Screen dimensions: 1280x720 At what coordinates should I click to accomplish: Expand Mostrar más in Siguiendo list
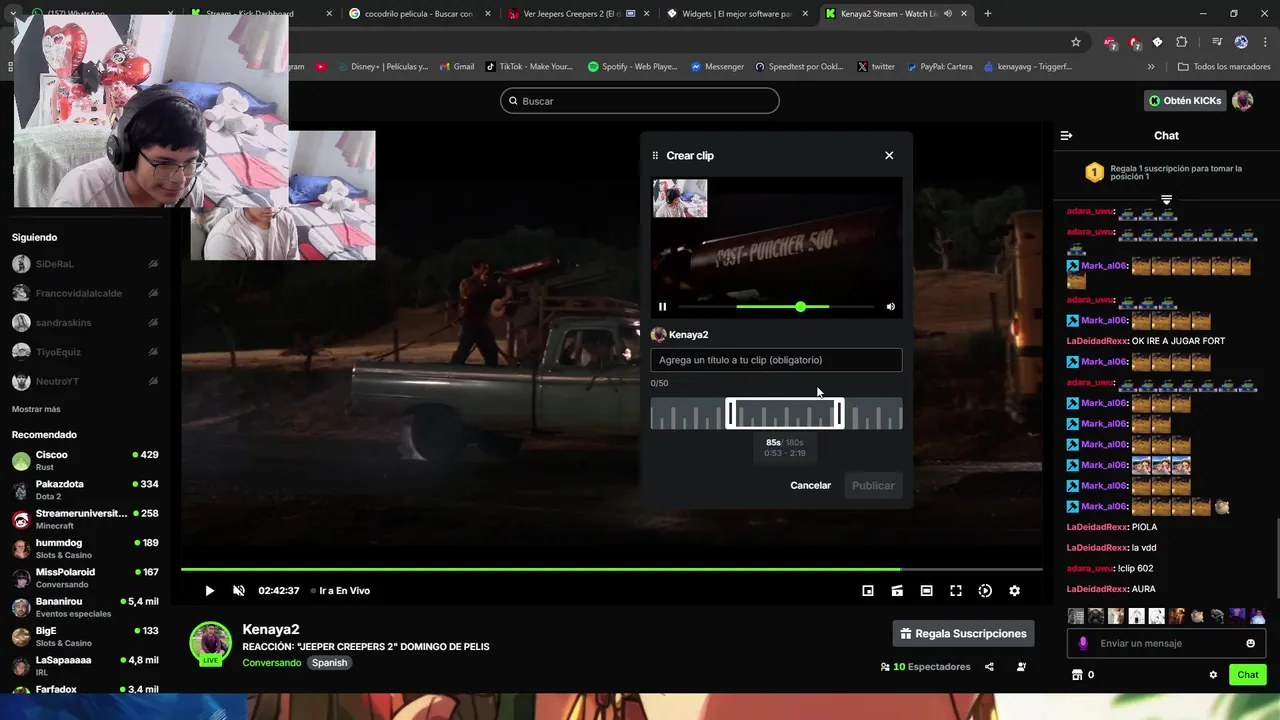point(36,409)
